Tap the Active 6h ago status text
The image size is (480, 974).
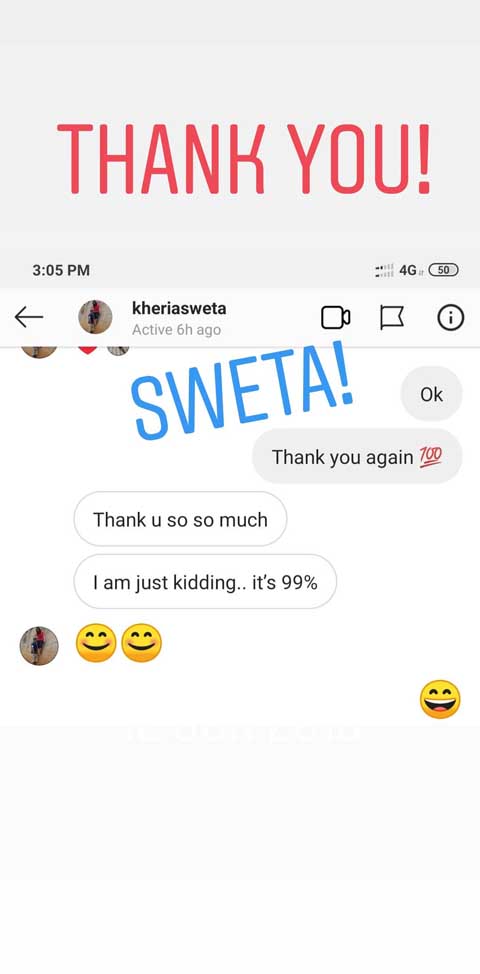176,330
